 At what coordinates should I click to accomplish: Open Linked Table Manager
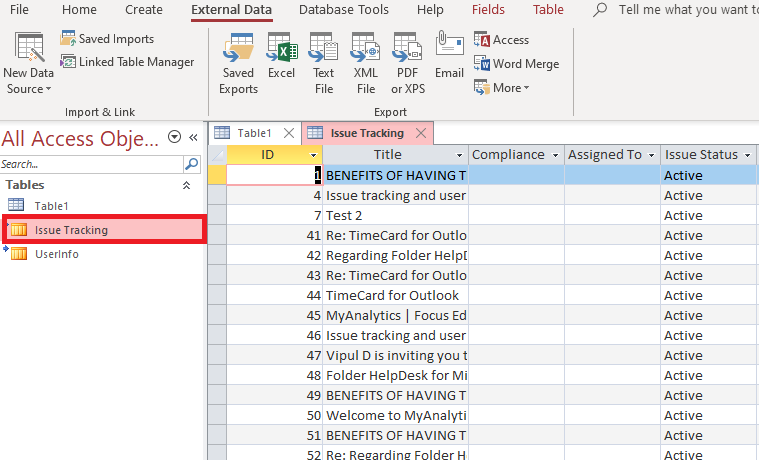coord(126,62)
